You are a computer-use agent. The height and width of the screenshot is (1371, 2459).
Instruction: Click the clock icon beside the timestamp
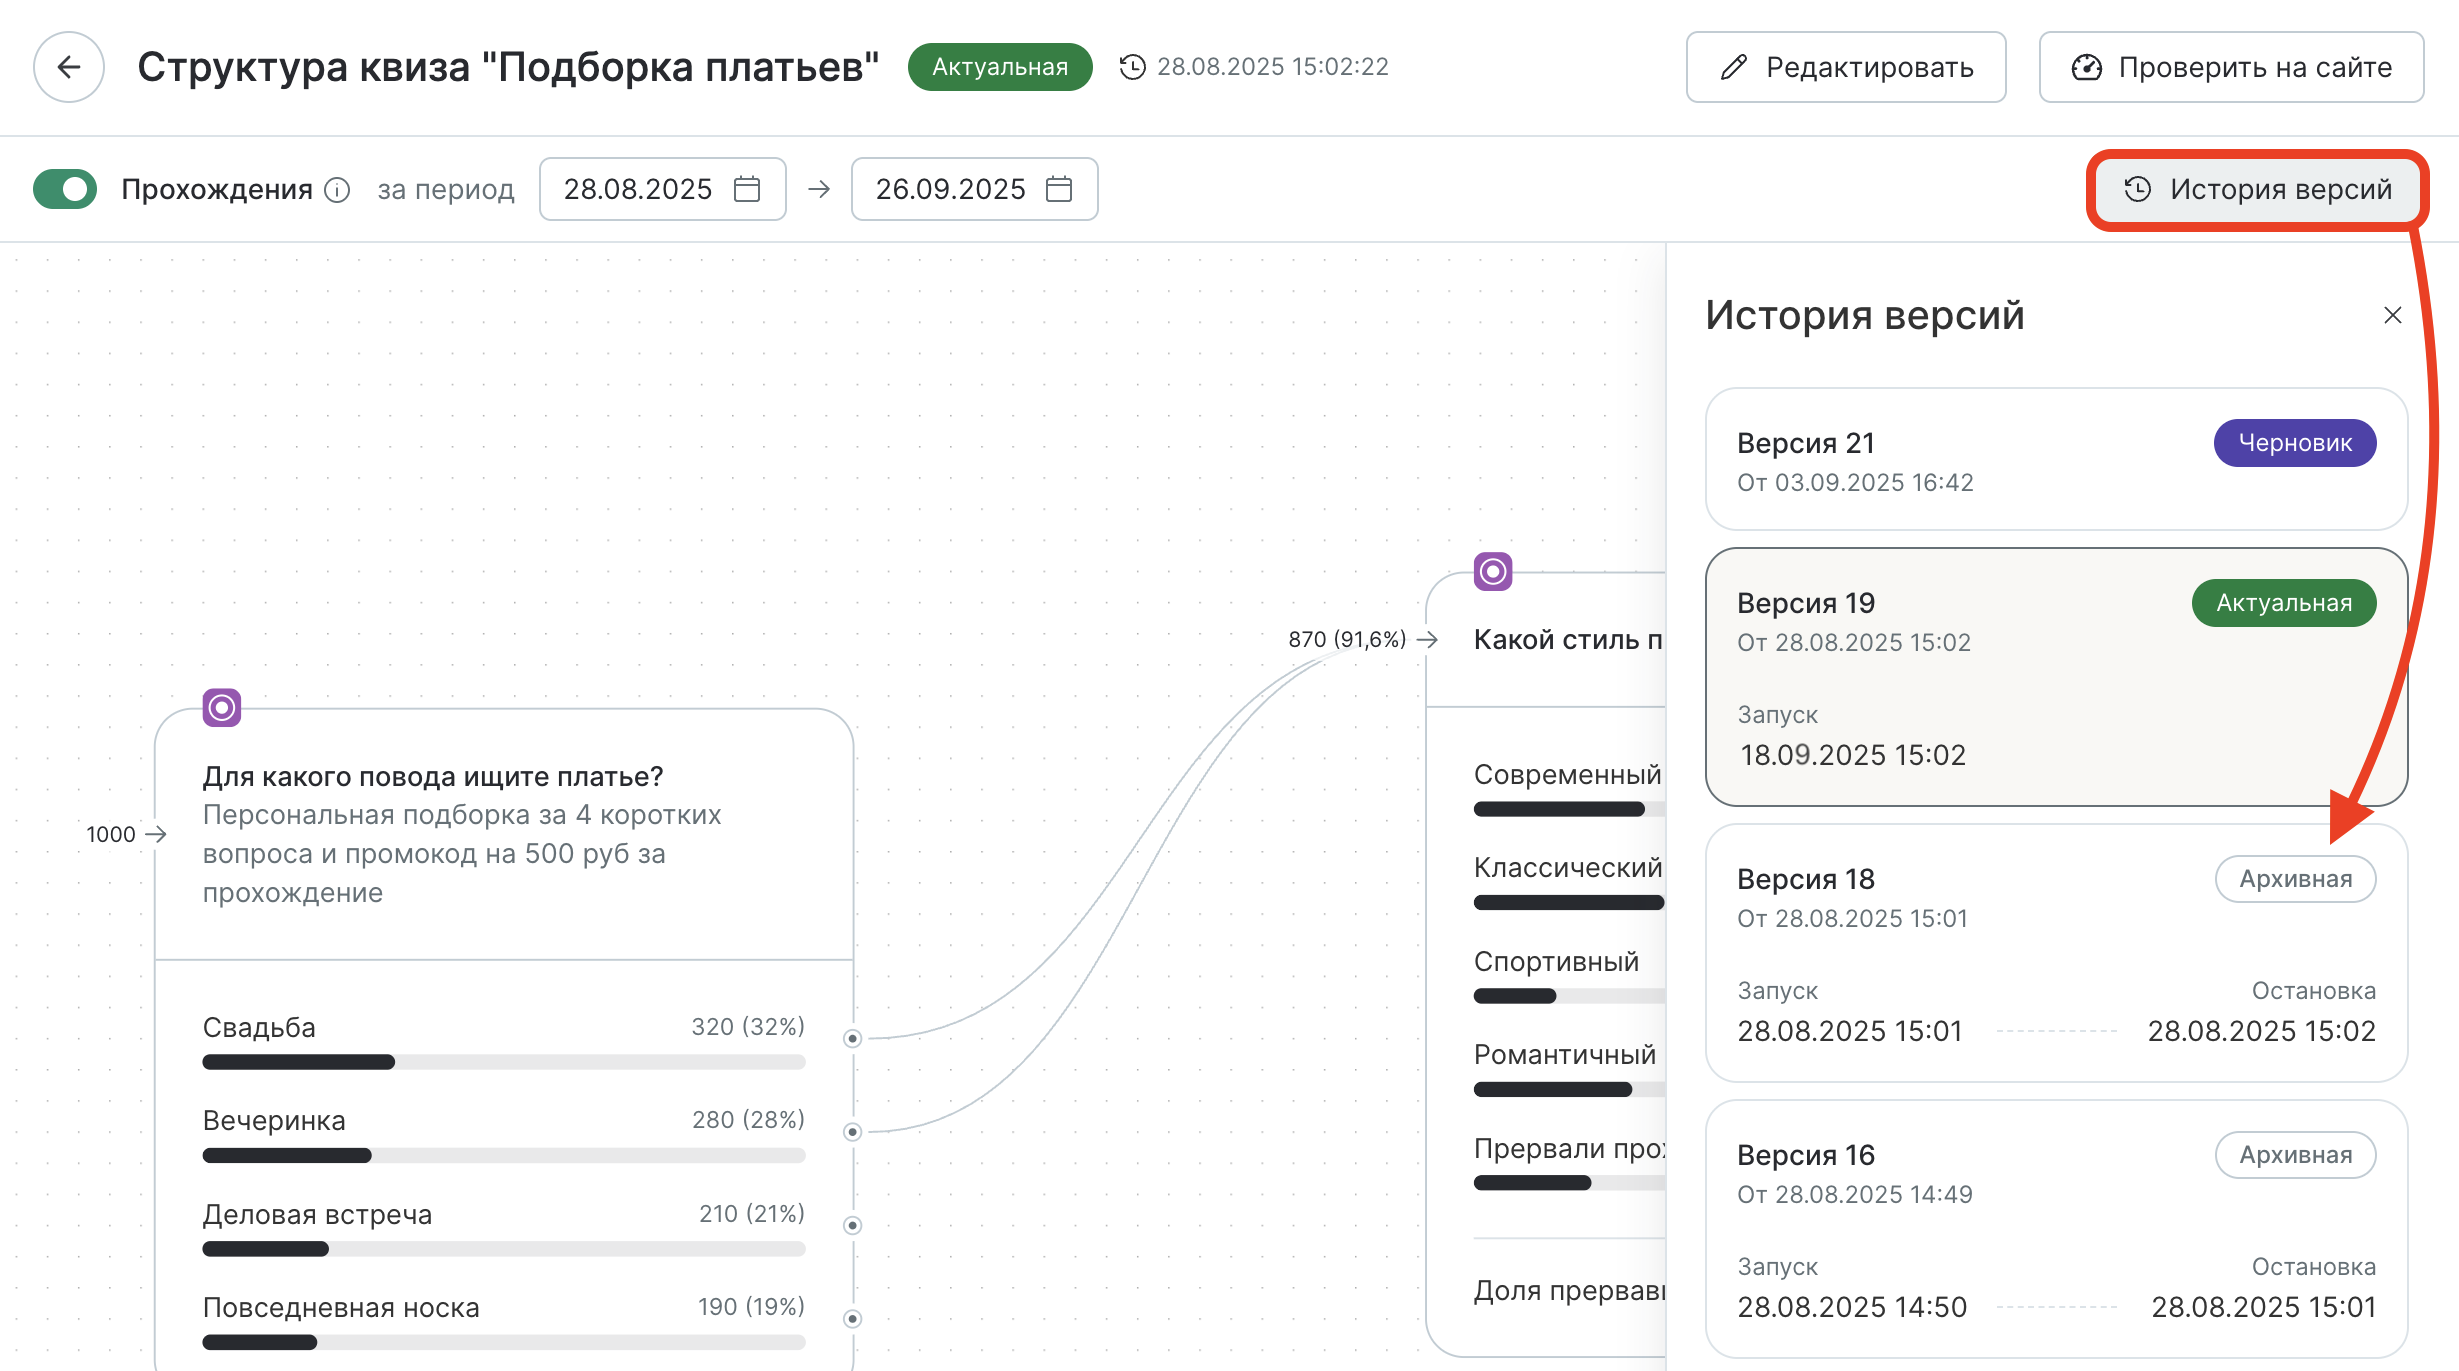[1132, 67]
